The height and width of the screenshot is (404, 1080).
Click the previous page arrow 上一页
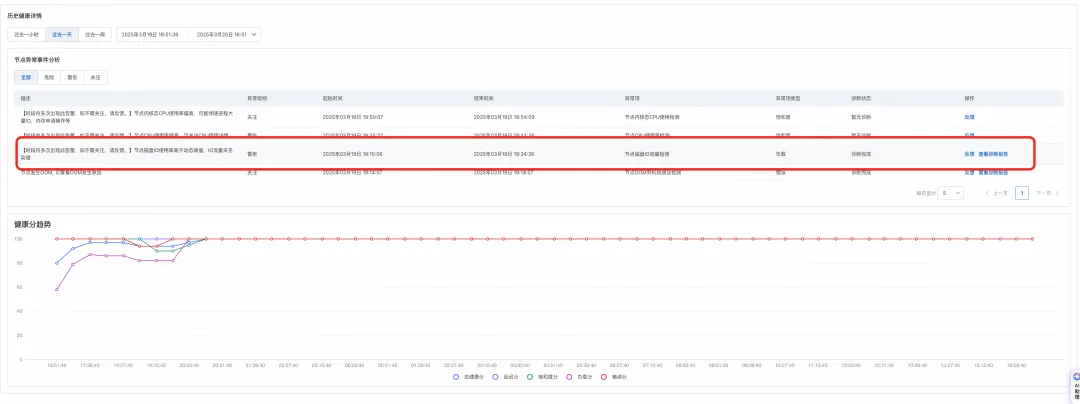(997, 193)
